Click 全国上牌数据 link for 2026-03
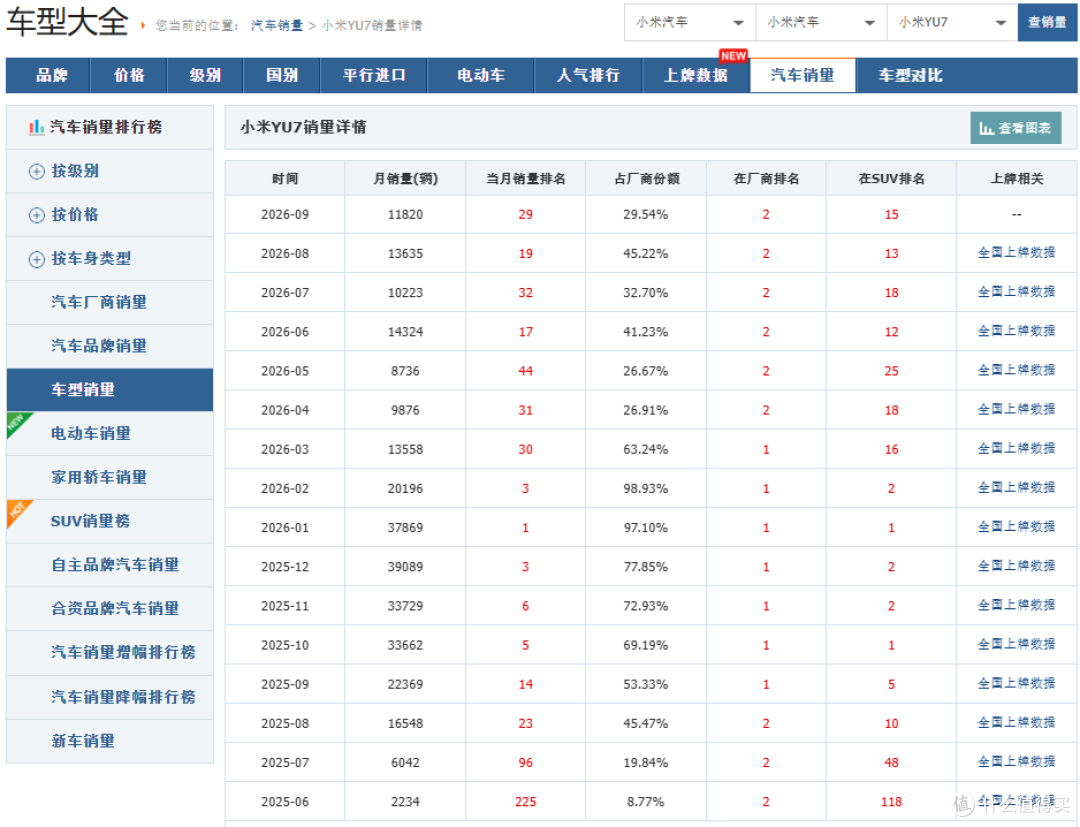This screenshot has height=827, width=1080. (1017, 449)
